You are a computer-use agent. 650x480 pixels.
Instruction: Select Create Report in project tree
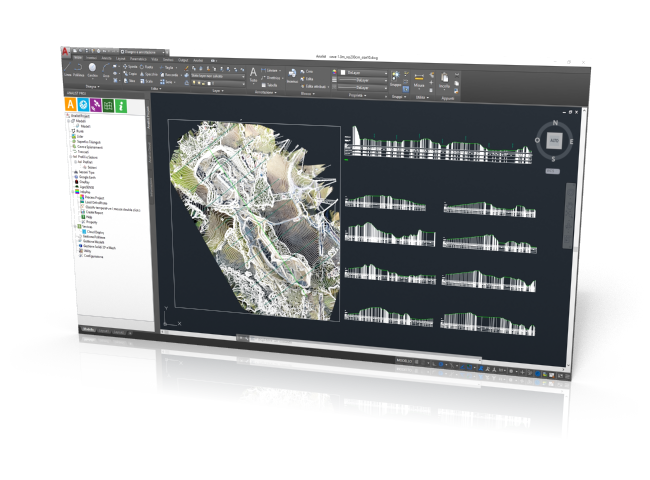(91, 212)
